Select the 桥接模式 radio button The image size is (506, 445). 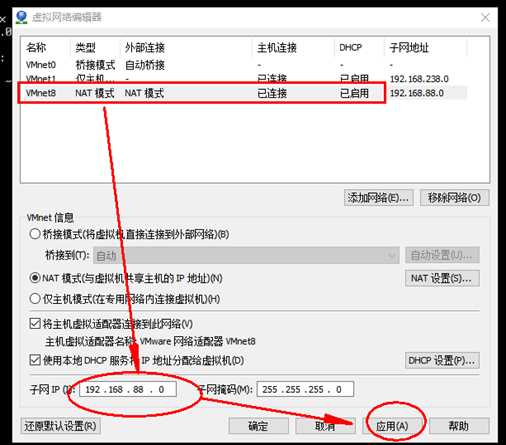click(35, 234)
